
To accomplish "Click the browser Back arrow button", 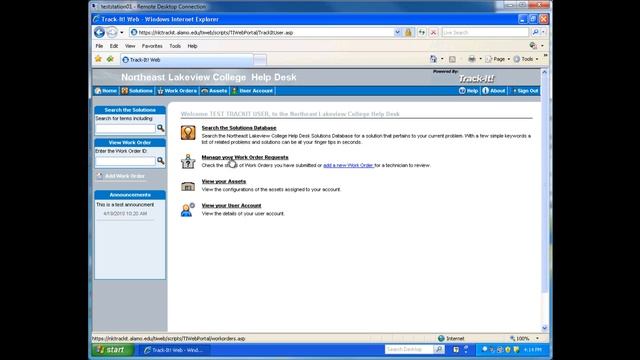I will tap(99, 32).
